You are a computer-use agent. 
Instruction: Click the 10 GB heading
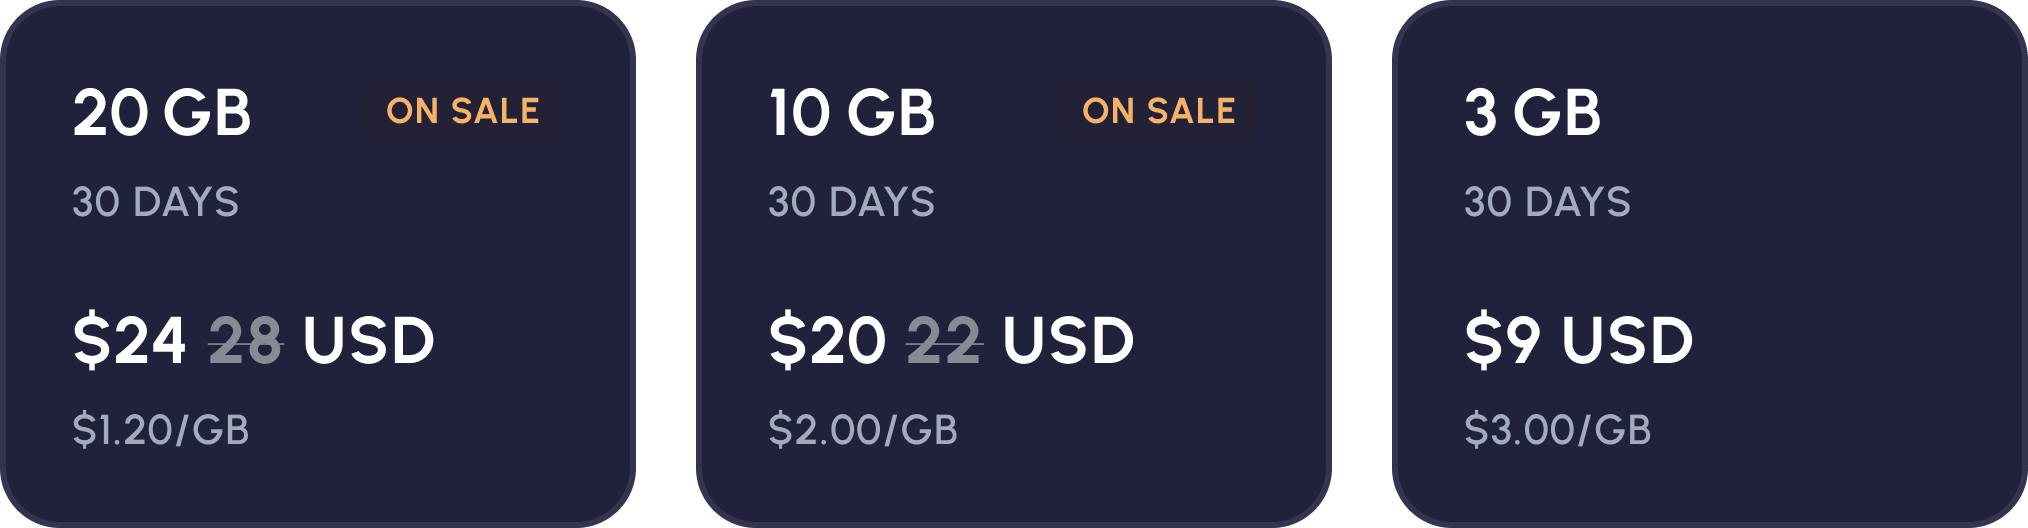(x=852, y=112)
